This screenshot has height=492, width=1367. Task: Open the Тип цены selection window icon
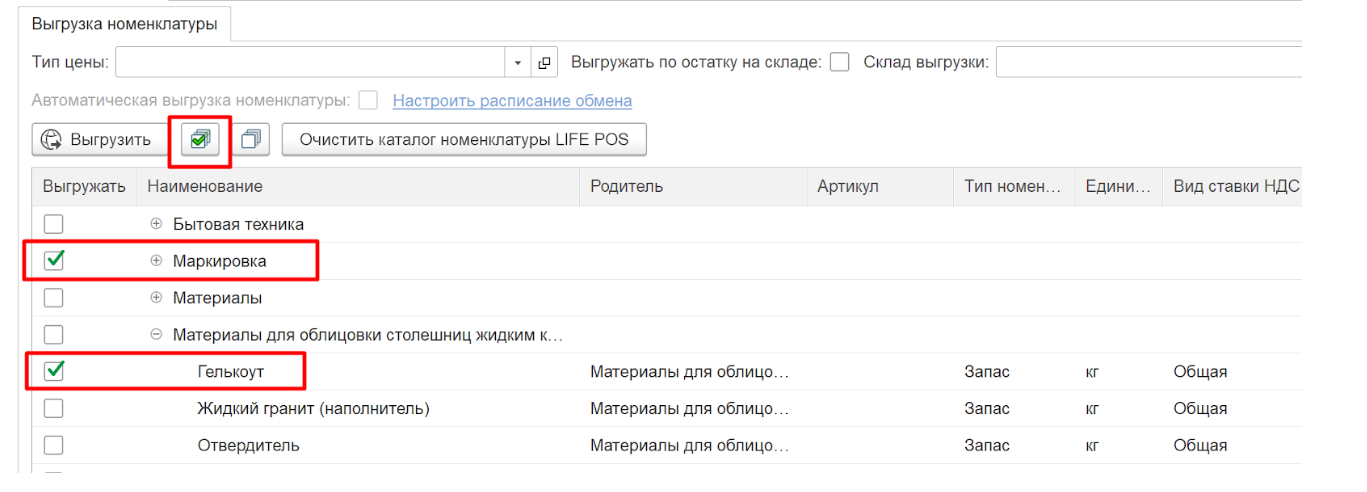[544, 62]
